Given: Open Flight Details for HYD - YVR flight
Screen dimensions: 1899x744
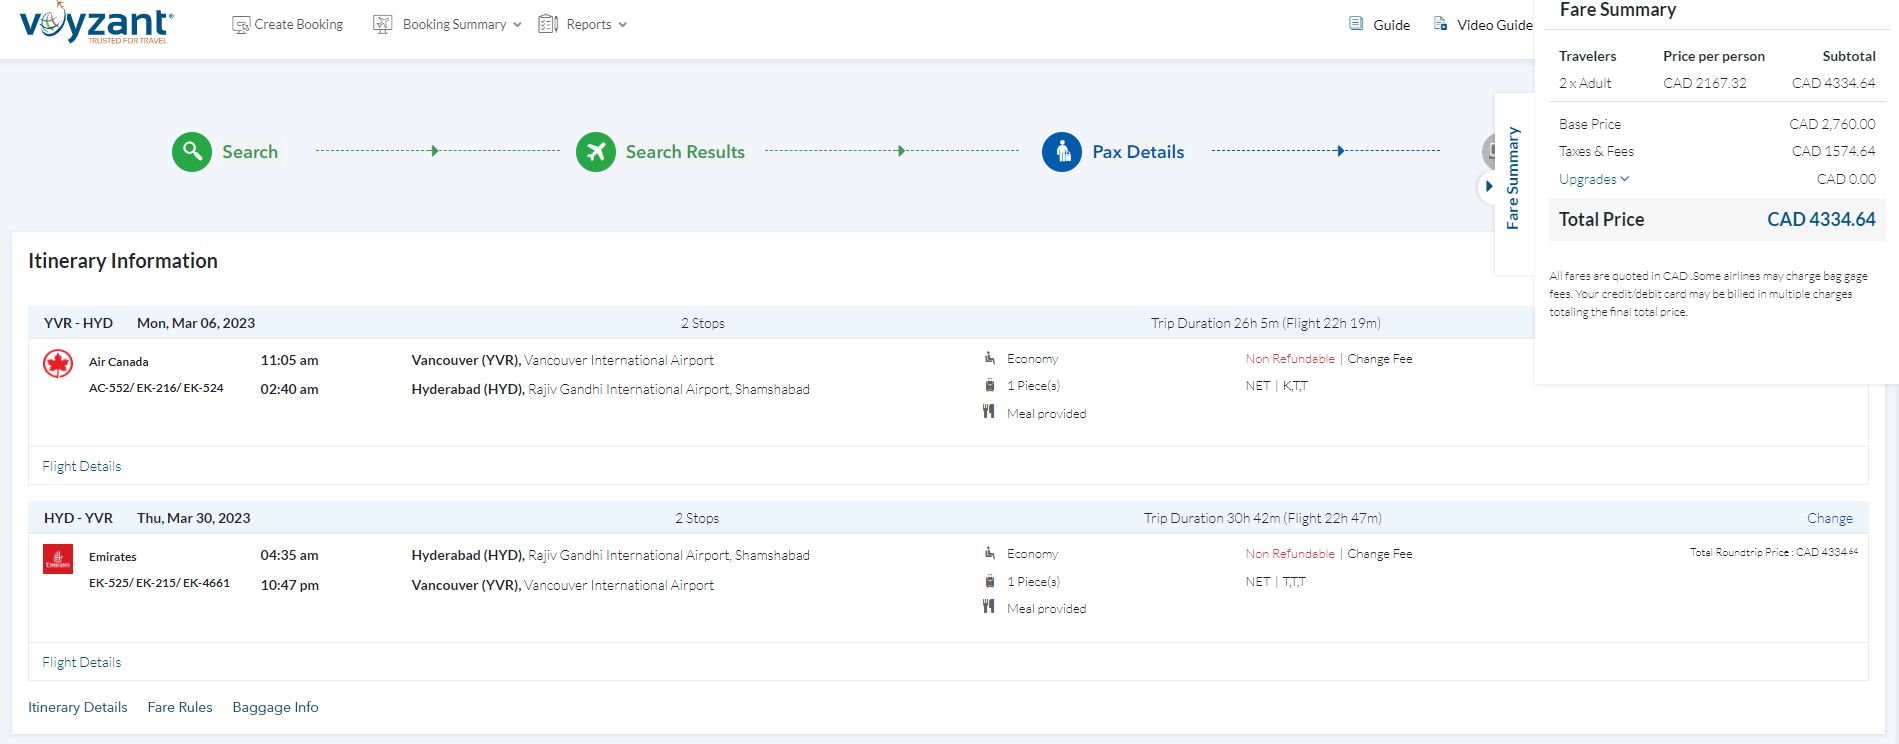Looking at the screenshot, I should 82,663.
